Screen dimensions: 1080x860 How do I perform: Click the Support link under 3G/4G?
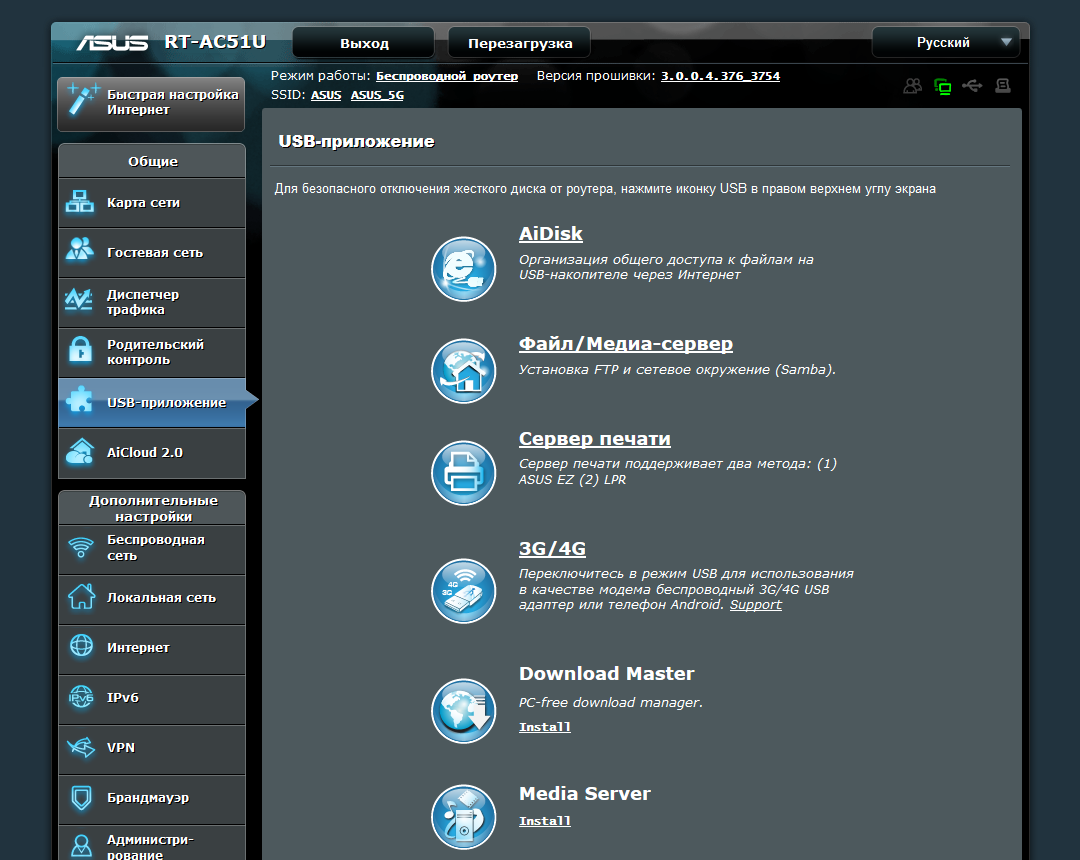pyautogui.click(x=756, y=605)
